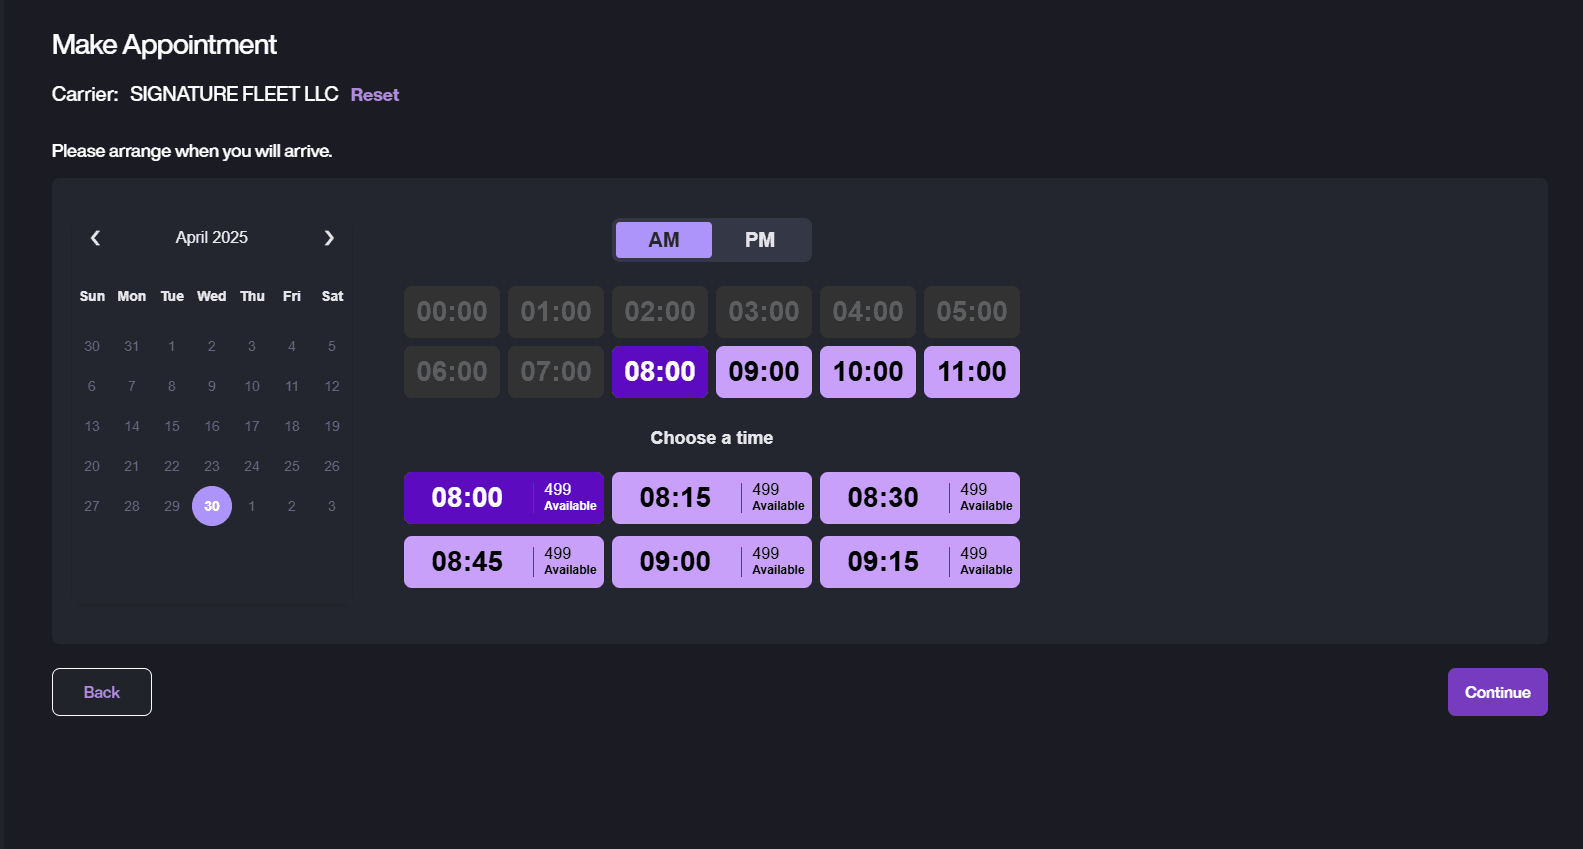Switch to the AM time period

664,240
